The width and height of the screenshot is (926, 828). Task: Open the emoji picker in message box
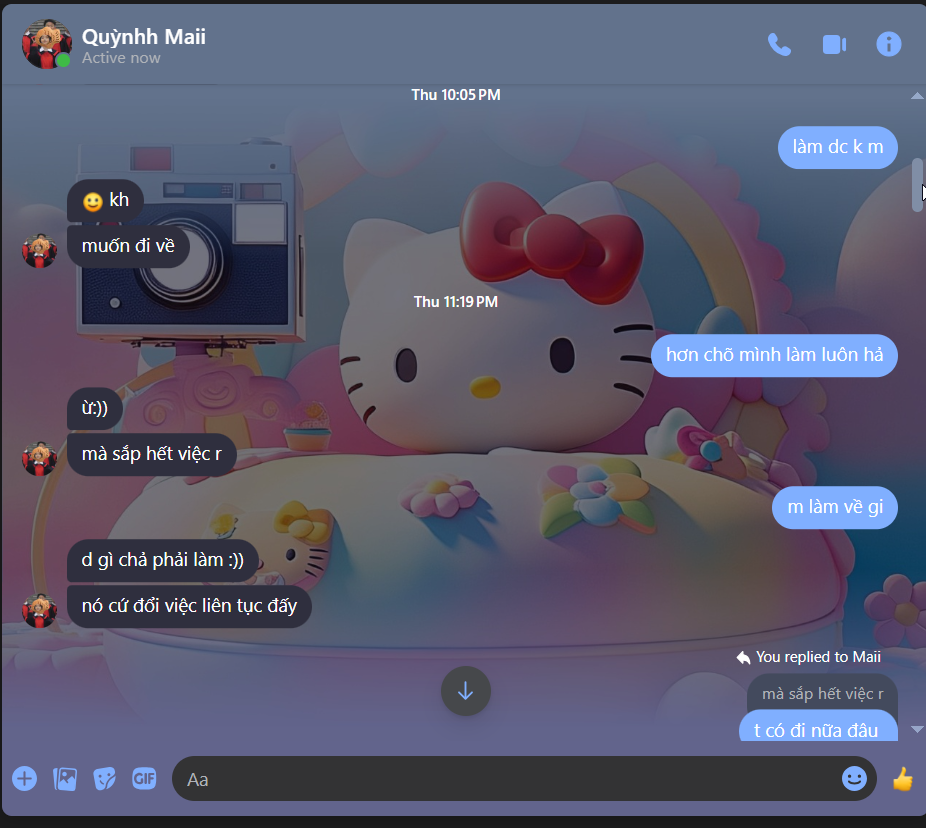(854, 778)
